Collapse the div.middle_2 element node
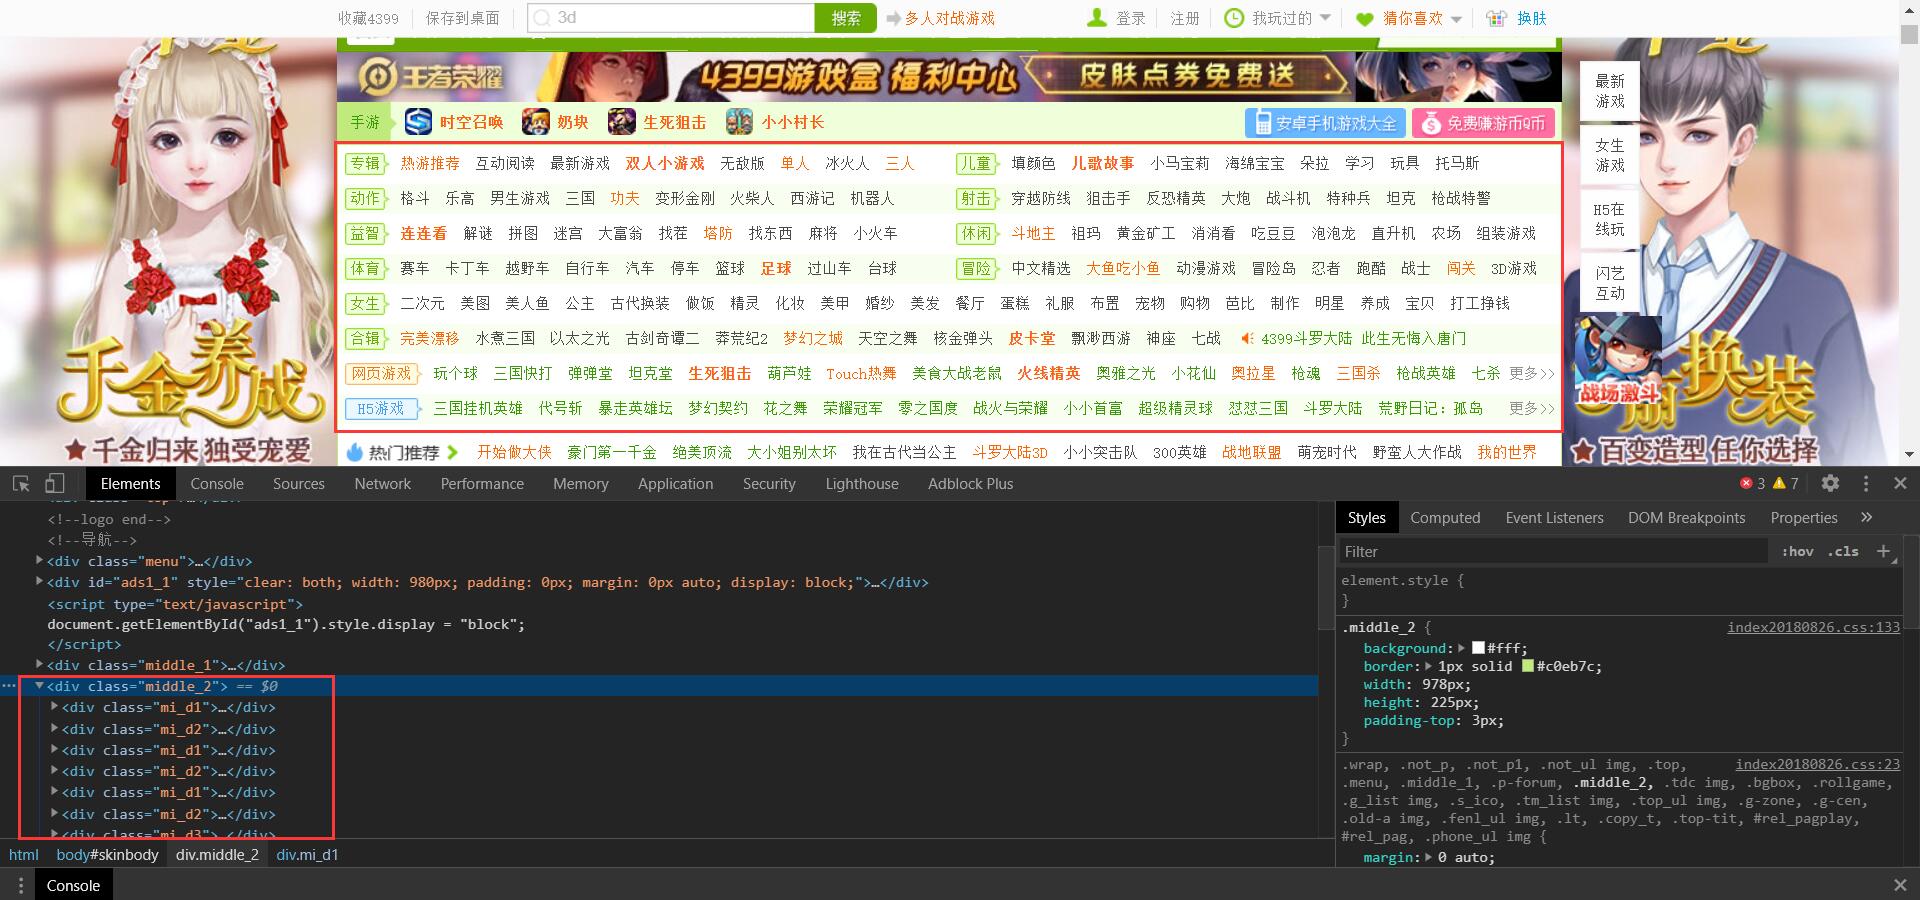 click(x=40, y=686)
